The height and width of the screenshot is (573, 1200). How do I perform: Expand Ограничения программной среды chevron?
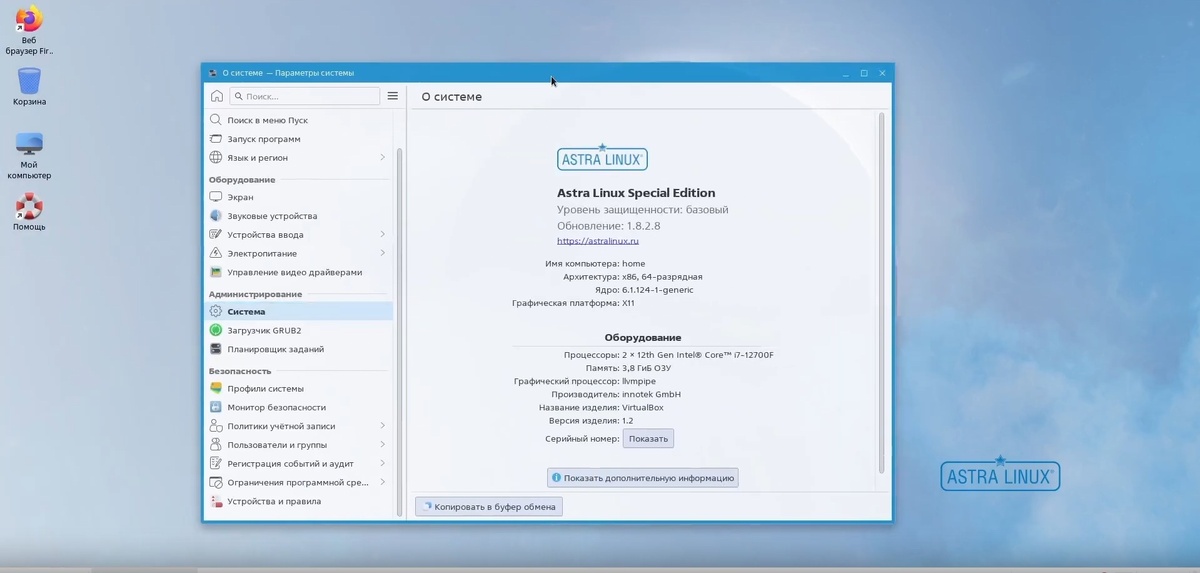(383, 482)
